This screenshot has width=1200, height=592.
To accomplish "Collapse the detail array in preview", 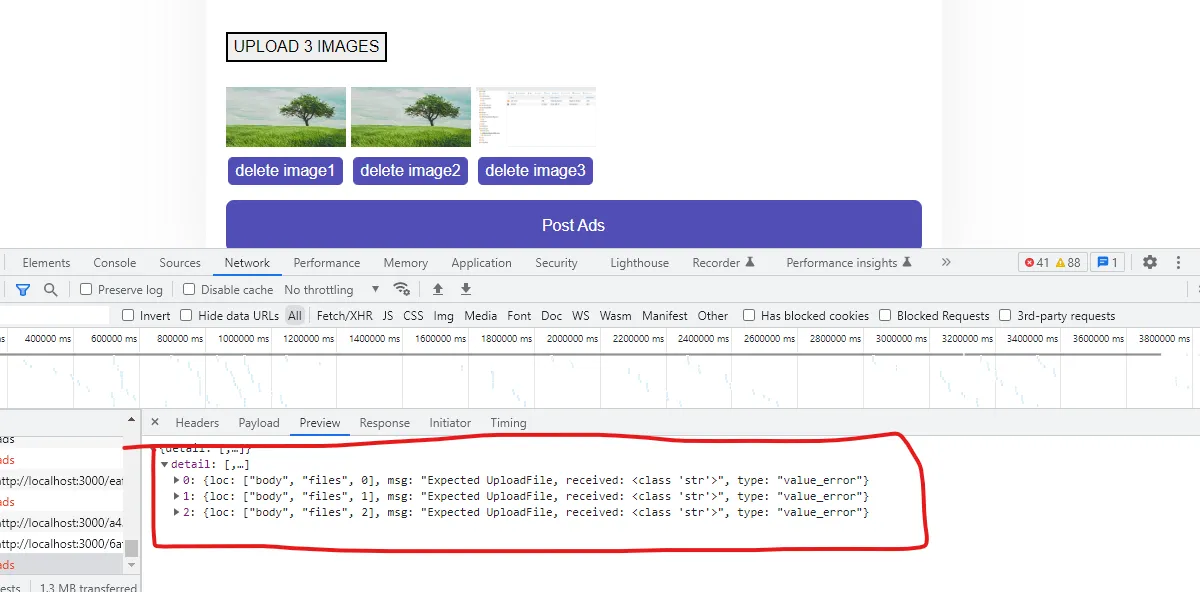I will pos(164,464).
